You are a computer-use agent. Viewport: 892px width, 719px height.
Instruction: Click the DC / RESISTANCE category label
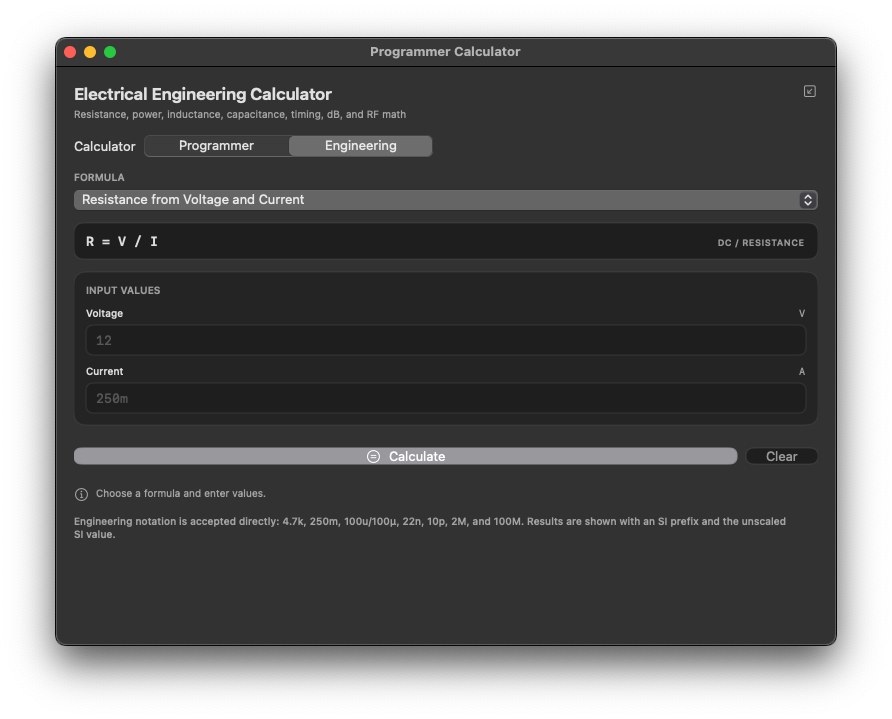[761, 243]
